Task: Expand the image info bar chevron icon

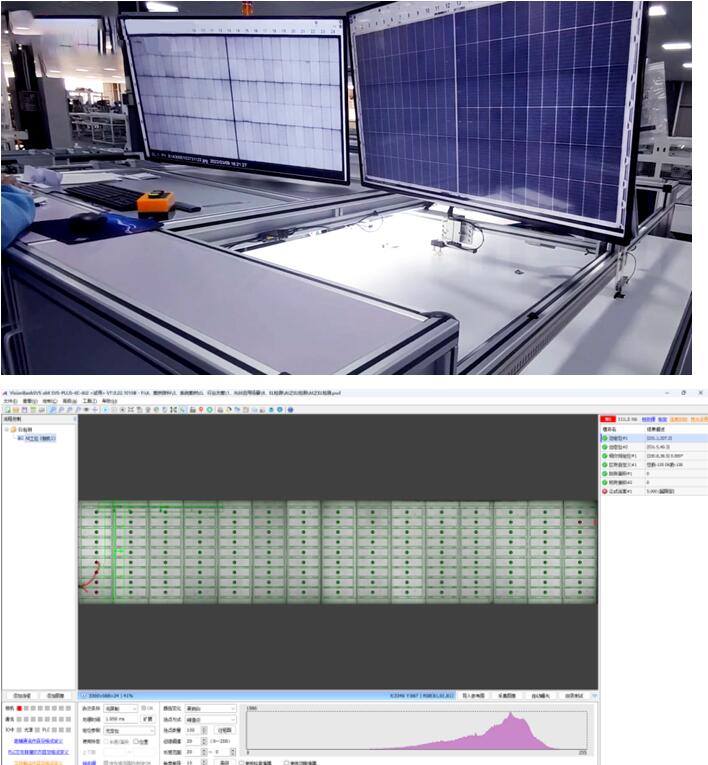Action: click(x=82, y=695)
